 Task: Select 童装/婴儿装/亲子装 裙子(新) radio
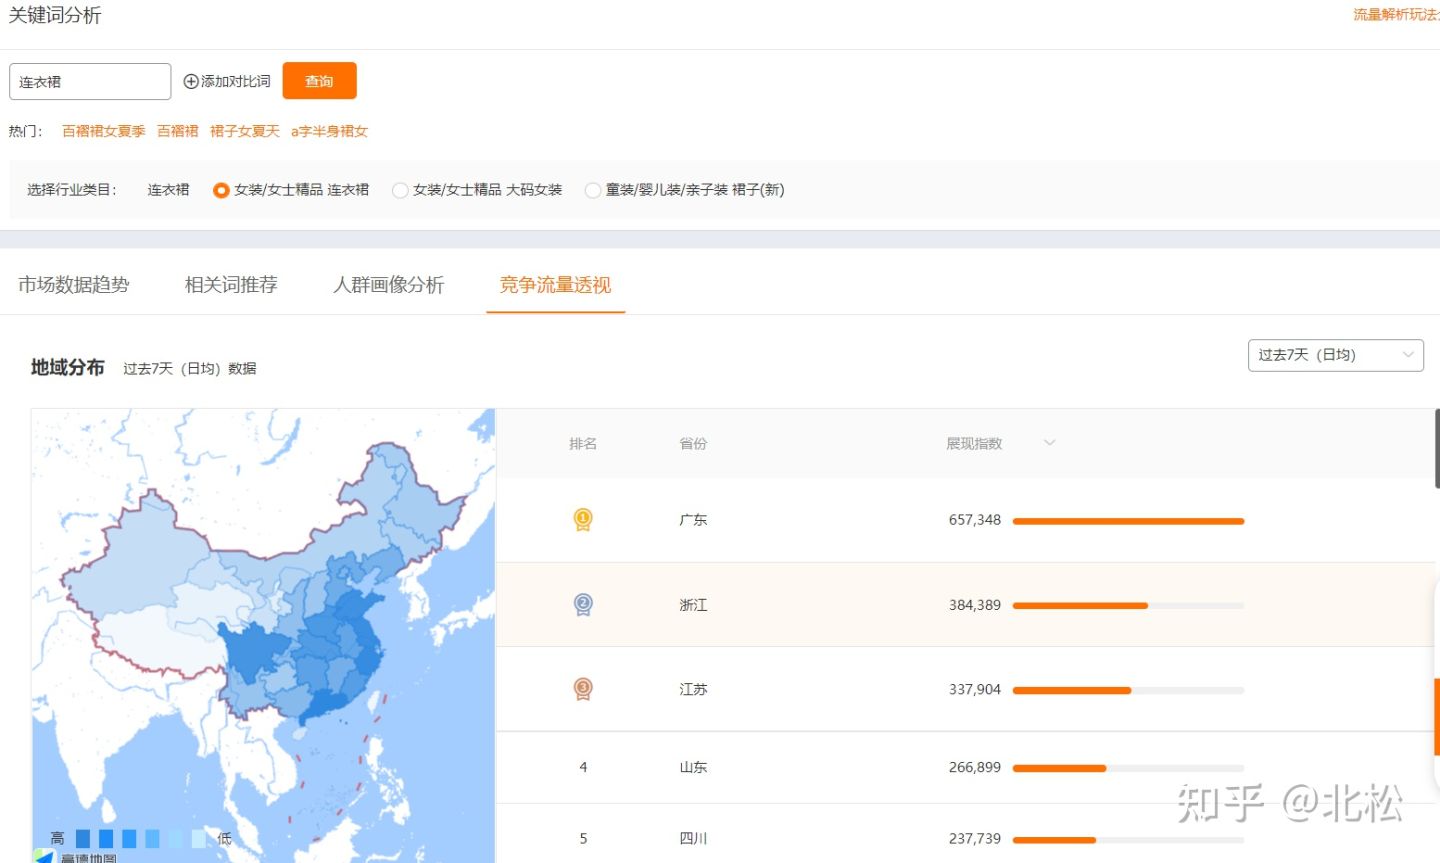click(593, 190)
